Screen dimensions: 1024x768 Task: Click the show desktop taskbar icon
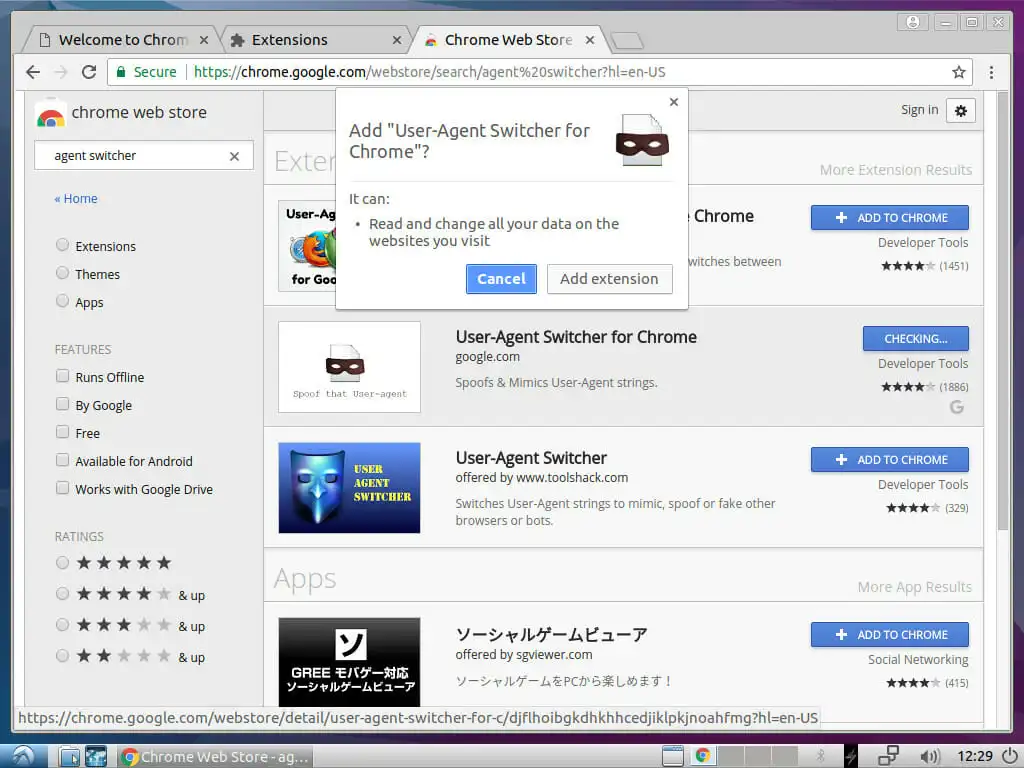click(673, 756)
